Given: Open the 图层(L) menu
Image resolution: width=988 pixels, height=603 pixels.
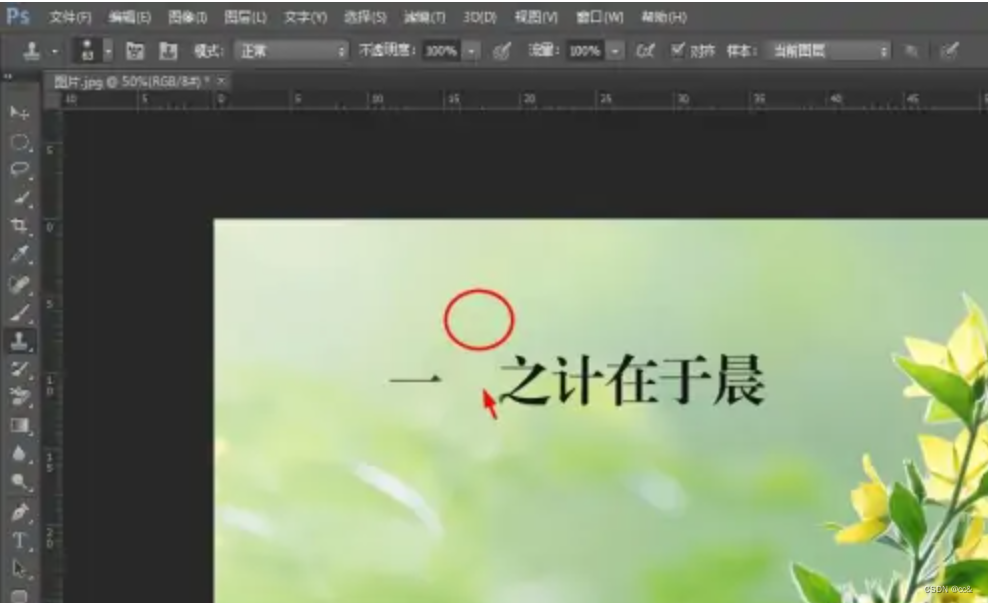Looking at the screenshot, I should (x=245, y=17).
